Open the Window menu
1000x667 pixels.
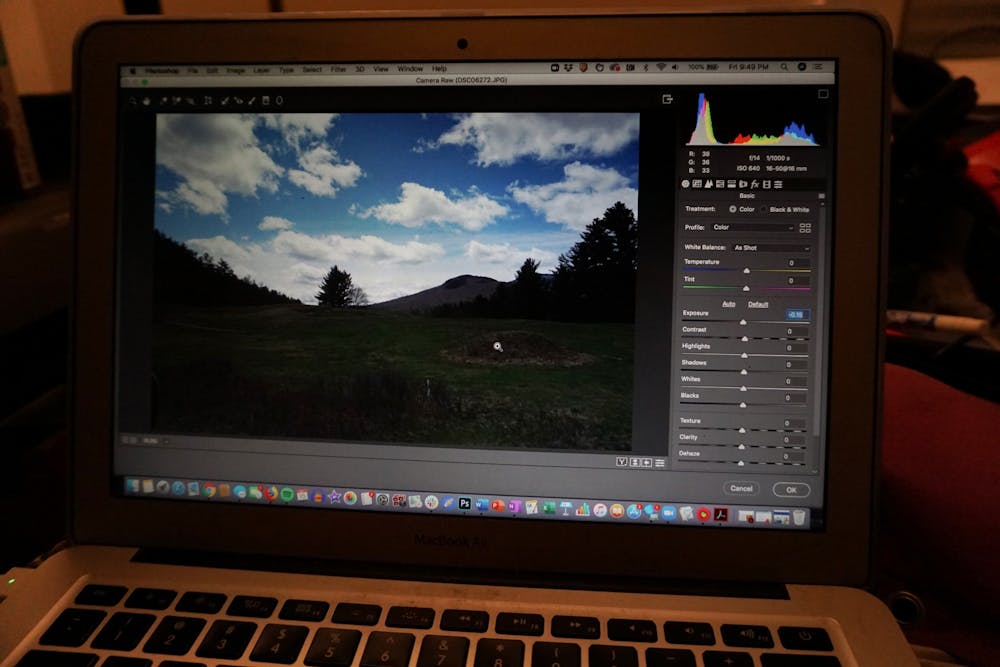coord(410,69)
